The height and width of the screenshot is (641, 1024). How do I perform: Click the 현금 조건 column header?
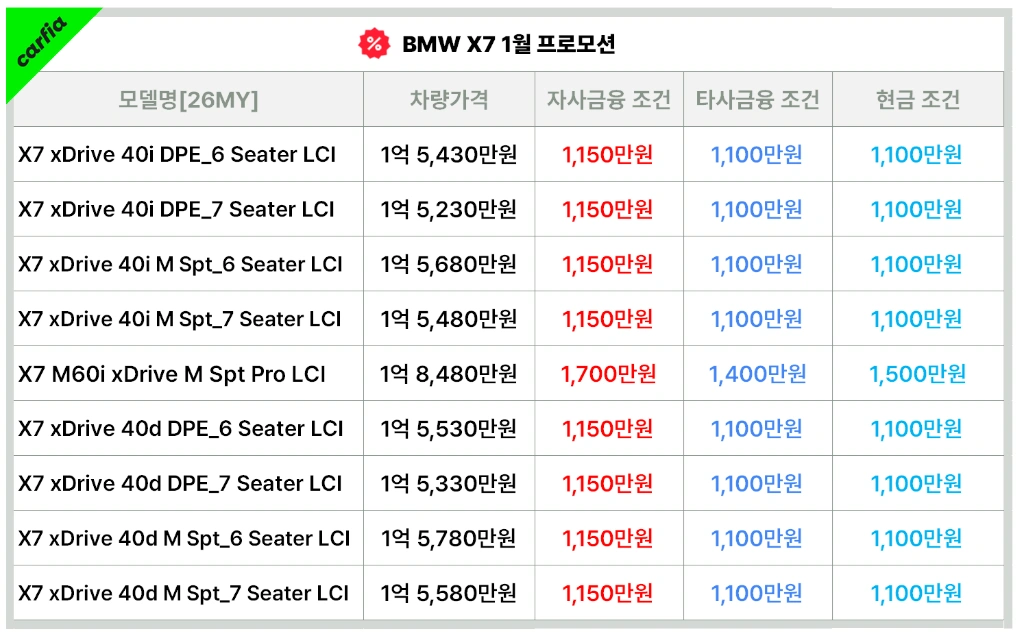918,99
